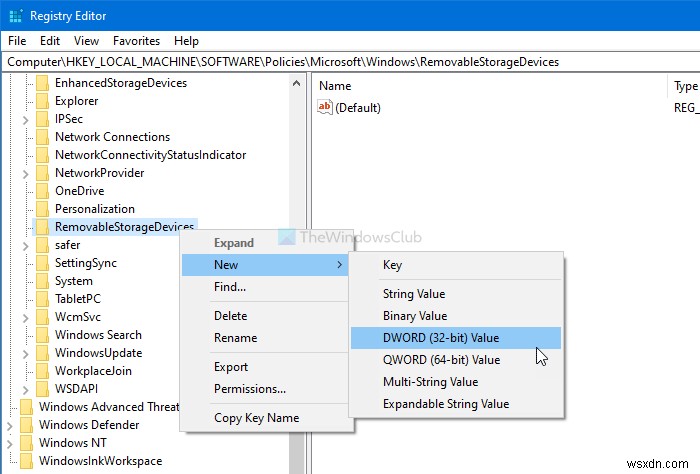
Task: Click the SettingSync folder icon
Action: click(x=42, y=263)
